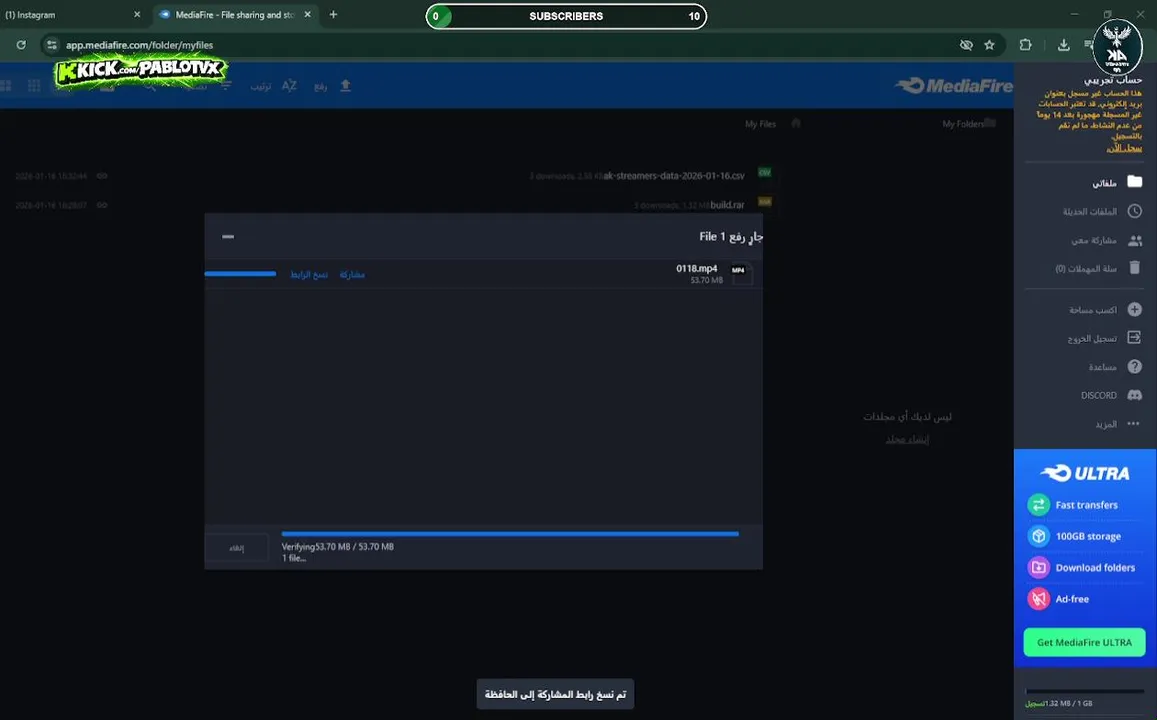This screenshot has width=1157, height=720.
Task: Open the My Folders folder icon
Action: pos(990,122)
